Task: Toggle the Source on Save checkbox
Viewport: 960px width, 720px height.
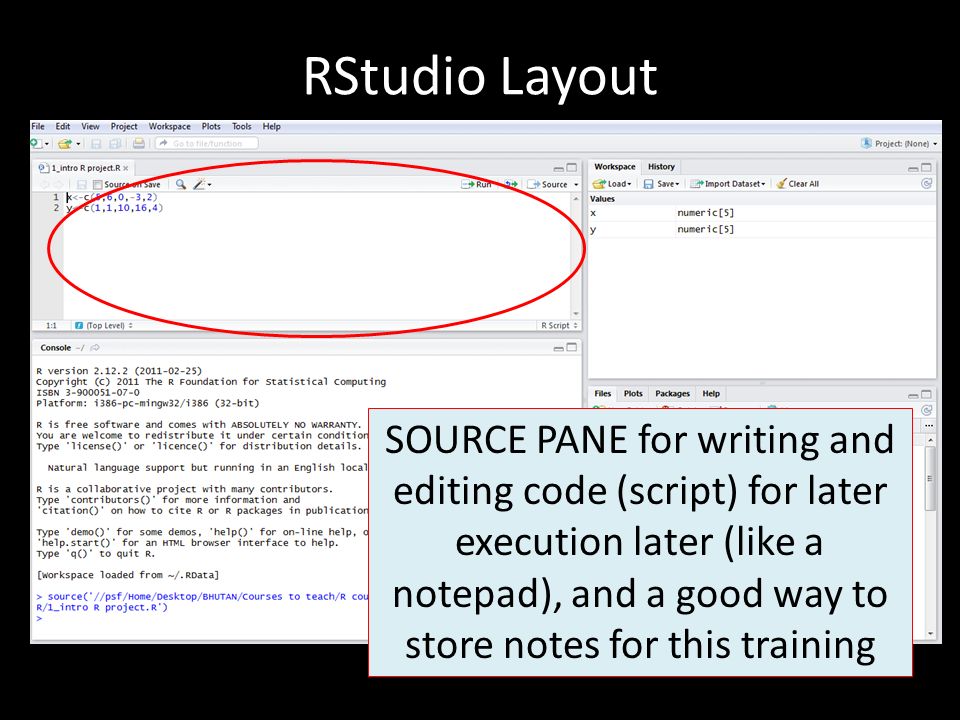Action: (x=97, y=184)
